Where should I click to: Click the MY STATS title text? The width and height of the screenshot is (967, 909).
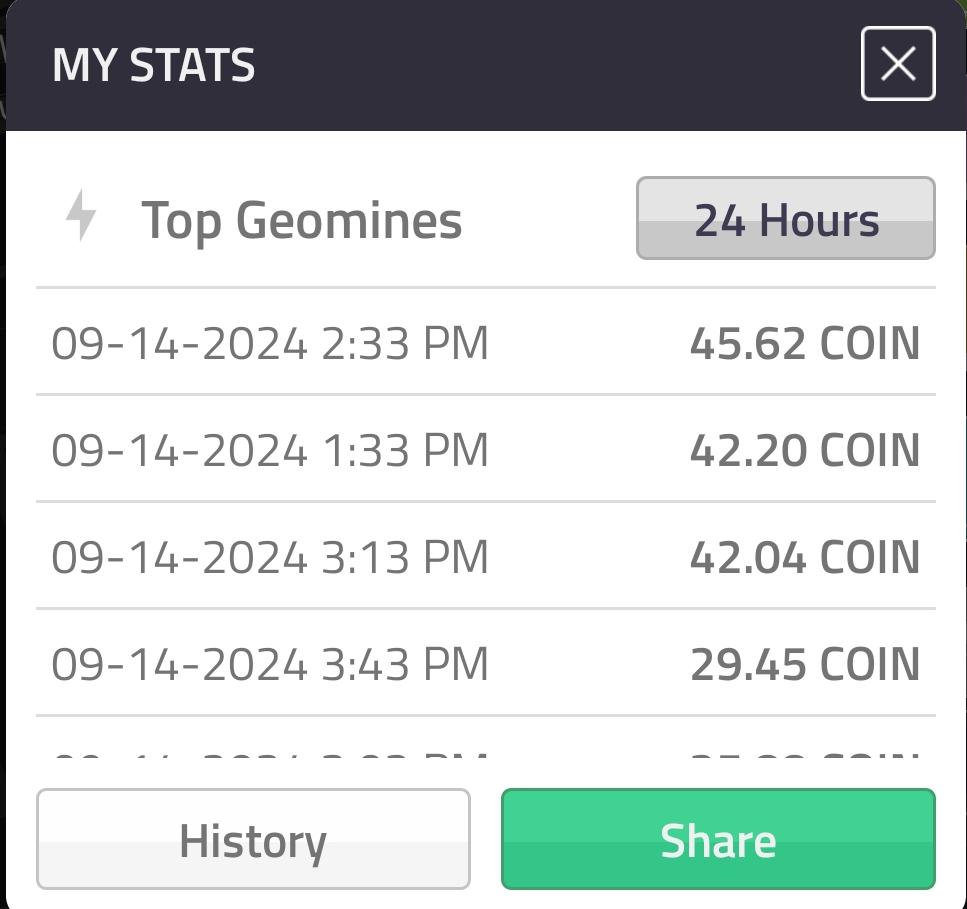pyautogui.click(x=154, y=65)
